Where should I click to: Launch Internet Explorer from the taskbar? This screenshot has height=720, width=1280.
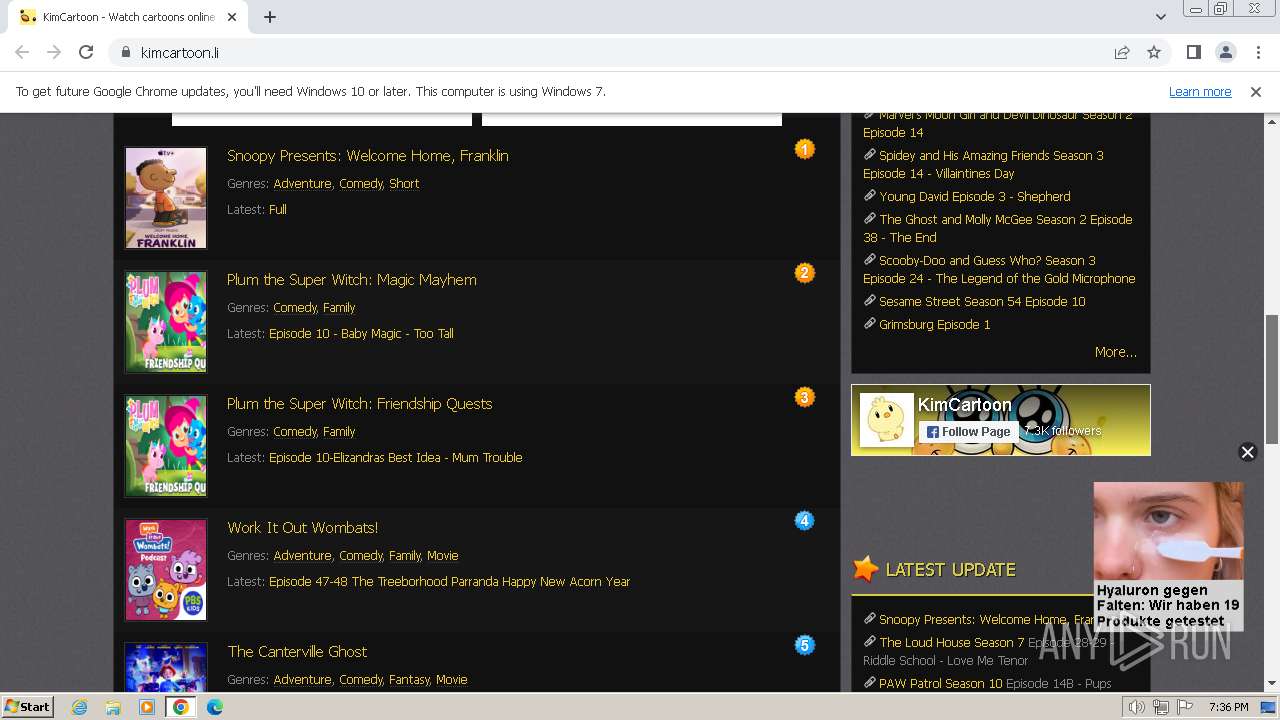coord(79,707)
